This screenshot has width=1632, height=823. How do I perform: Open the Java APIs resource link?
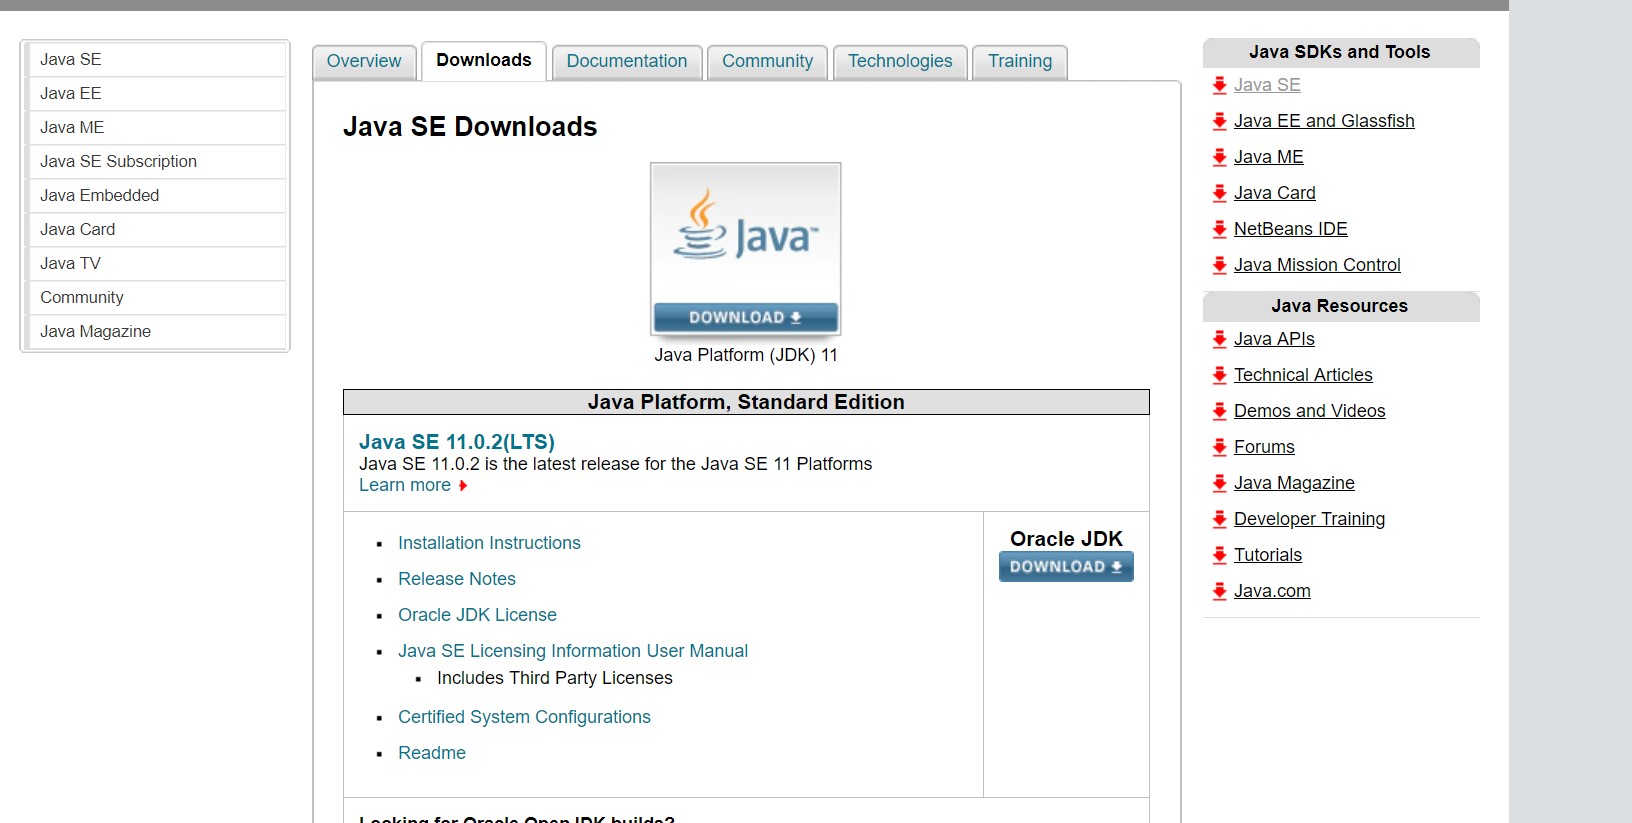(1274, 339)
